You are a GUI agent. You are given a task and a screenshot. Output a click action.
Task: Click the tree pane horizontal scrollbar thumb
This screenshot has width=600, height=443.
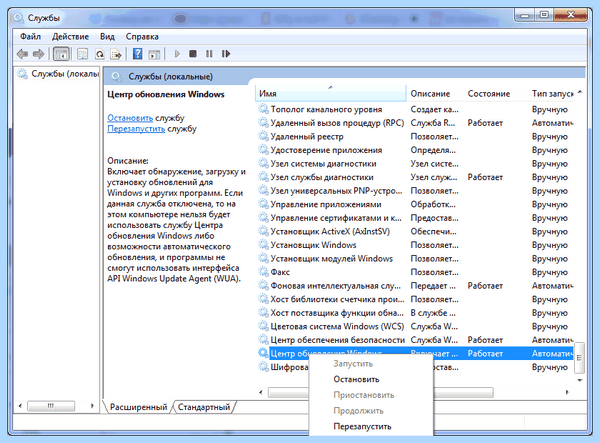(51, 406)
